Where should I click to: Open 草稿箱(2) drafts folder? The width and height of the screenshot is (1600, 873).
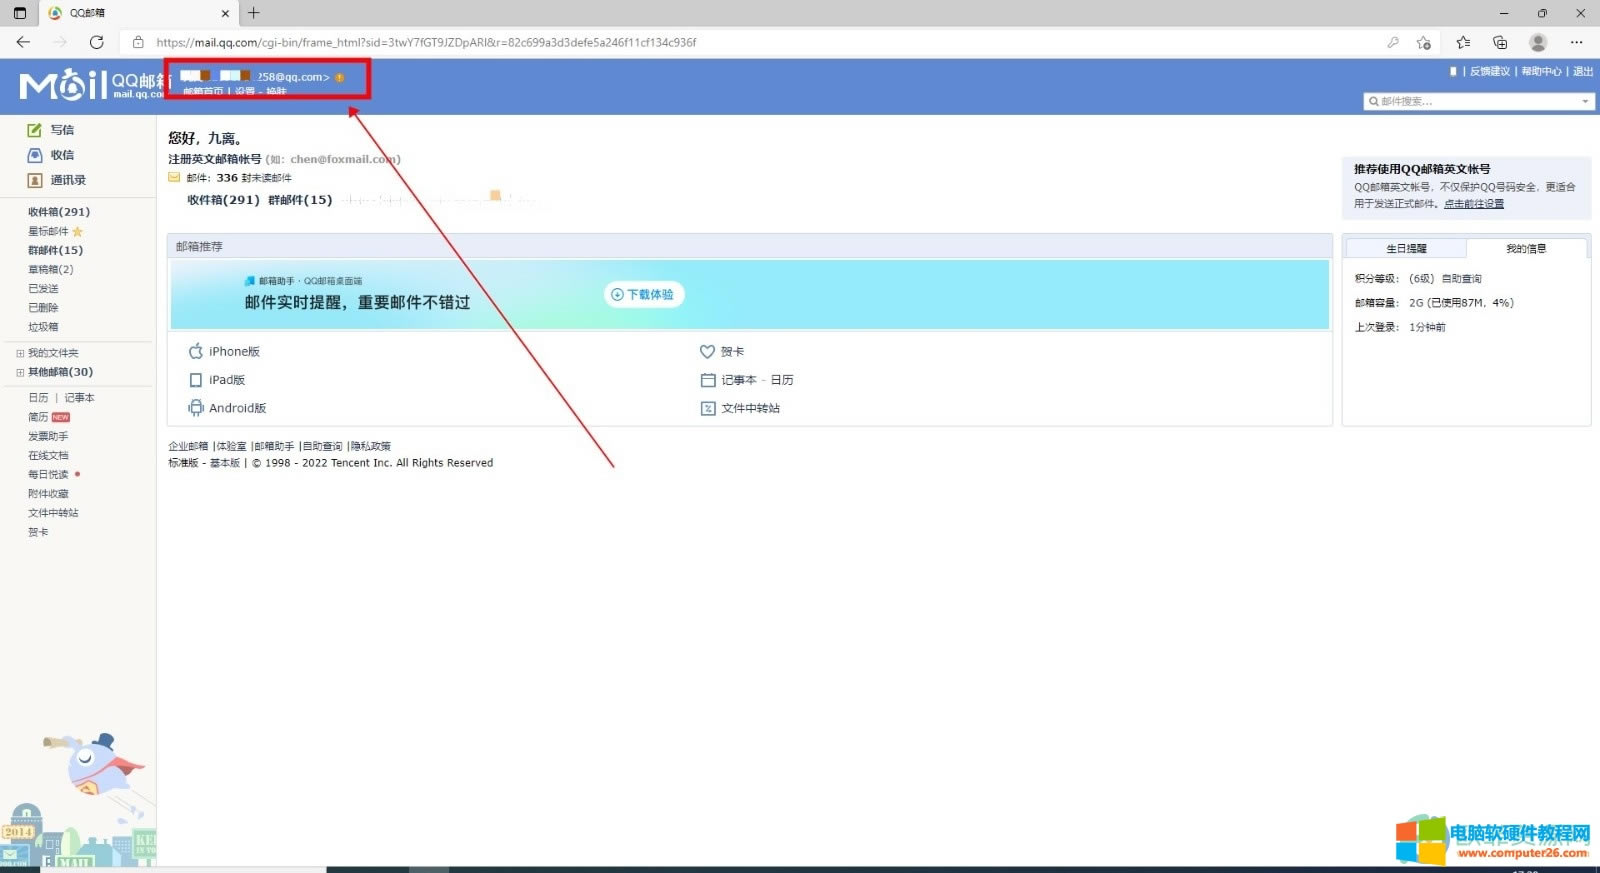pyautogui.click(x=51, y=269)
